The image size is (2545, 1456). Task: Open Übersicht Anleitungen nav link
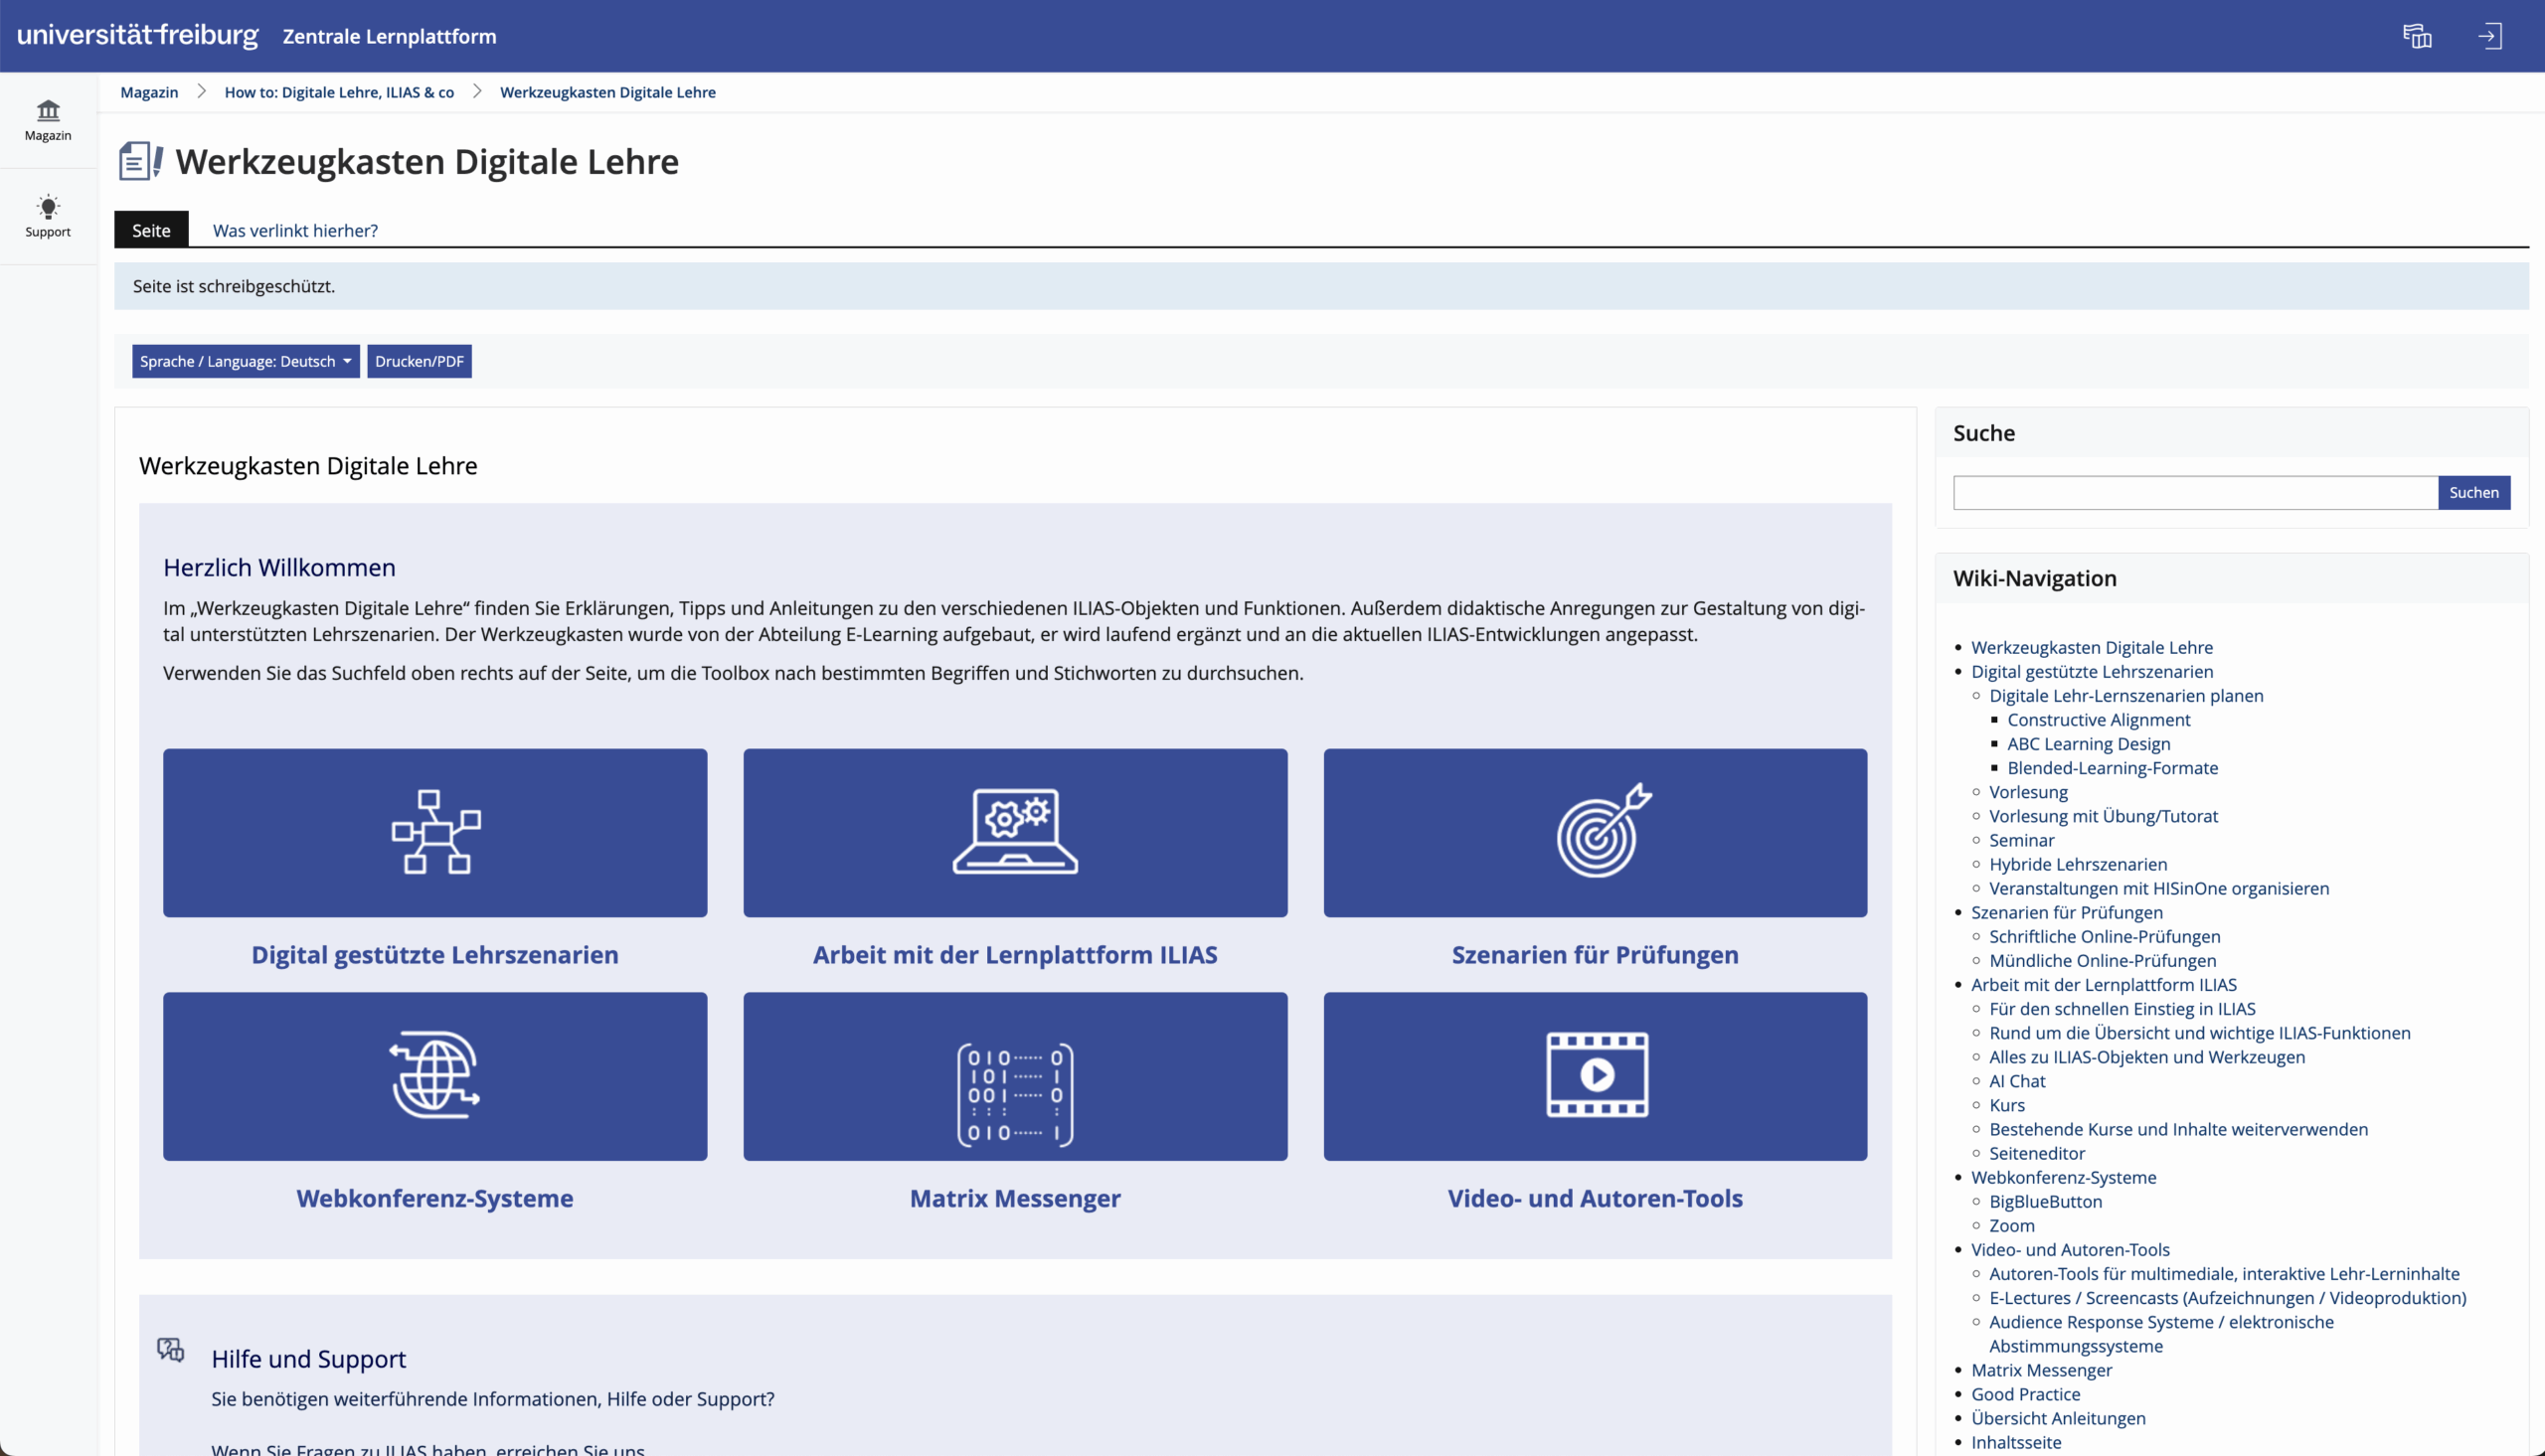point(2058,1418)
